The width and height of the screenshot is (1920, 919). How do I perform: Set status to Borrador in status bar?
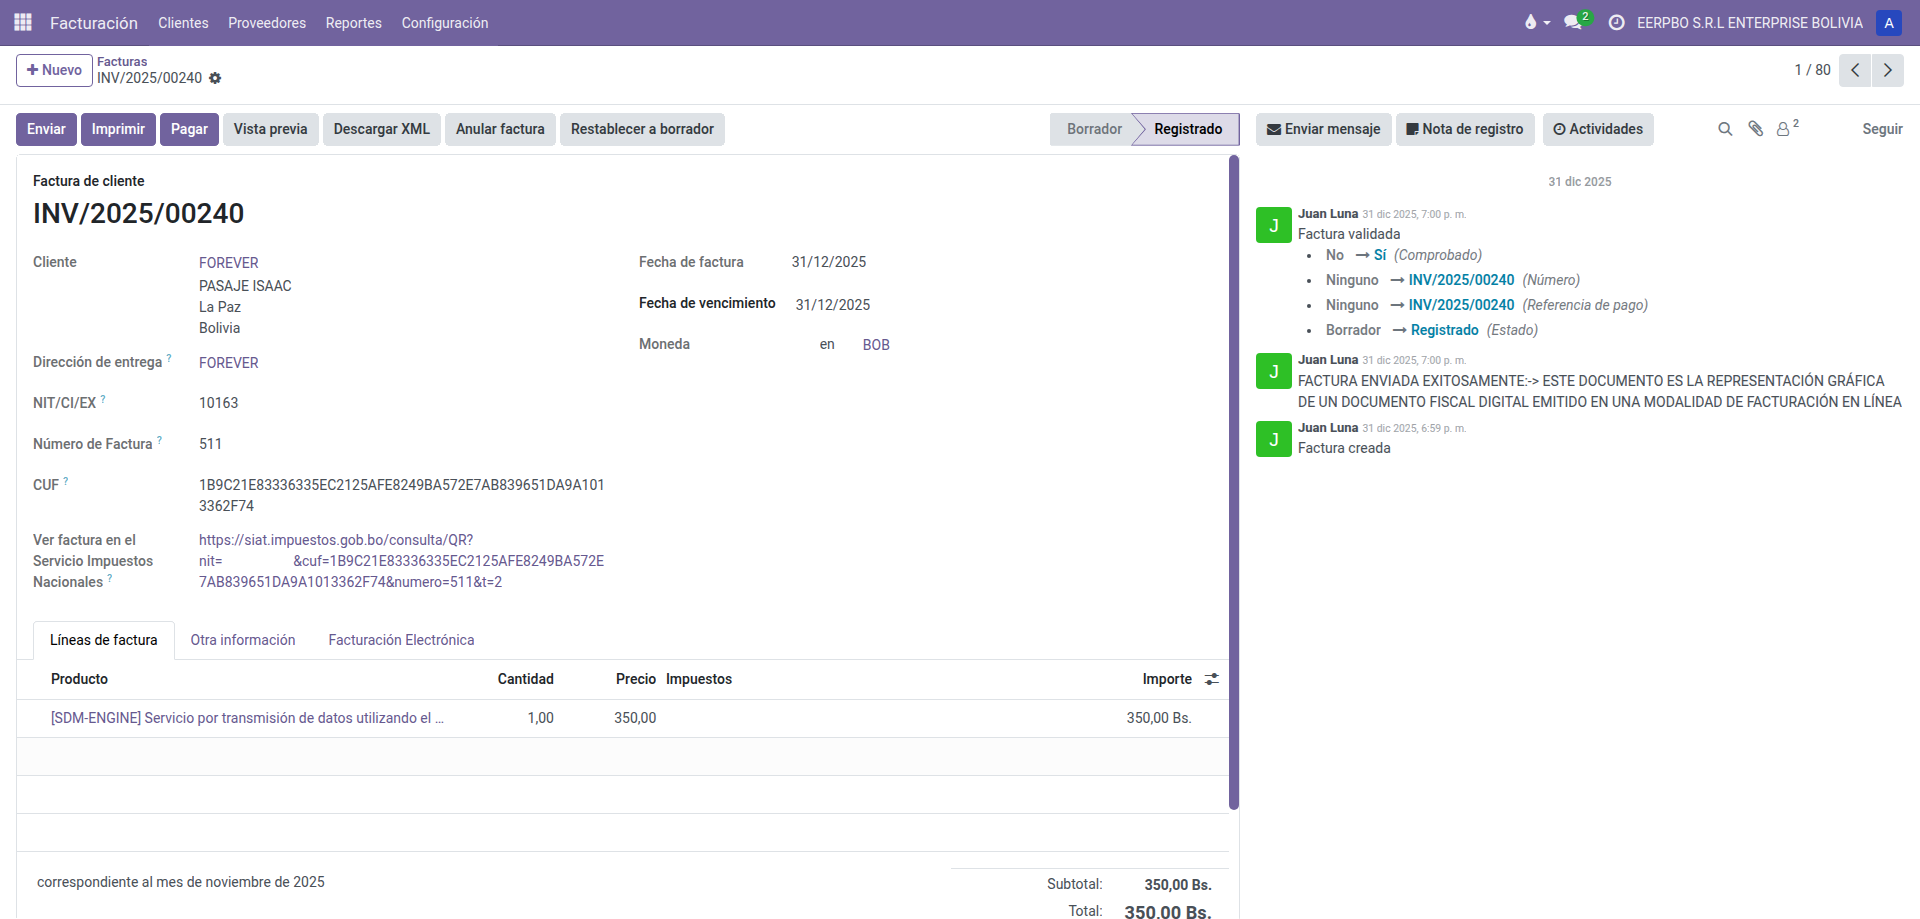click(x=1093, y=129)
